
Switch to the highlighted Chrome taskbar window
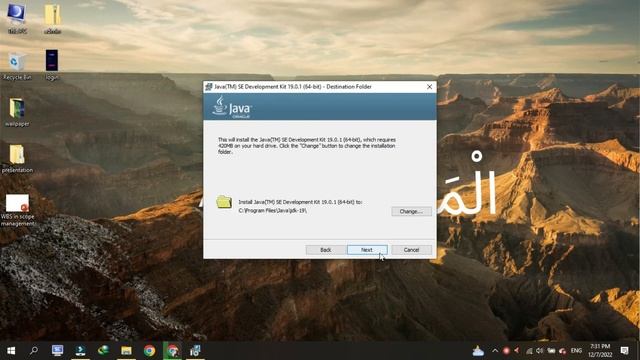point(173,351)
